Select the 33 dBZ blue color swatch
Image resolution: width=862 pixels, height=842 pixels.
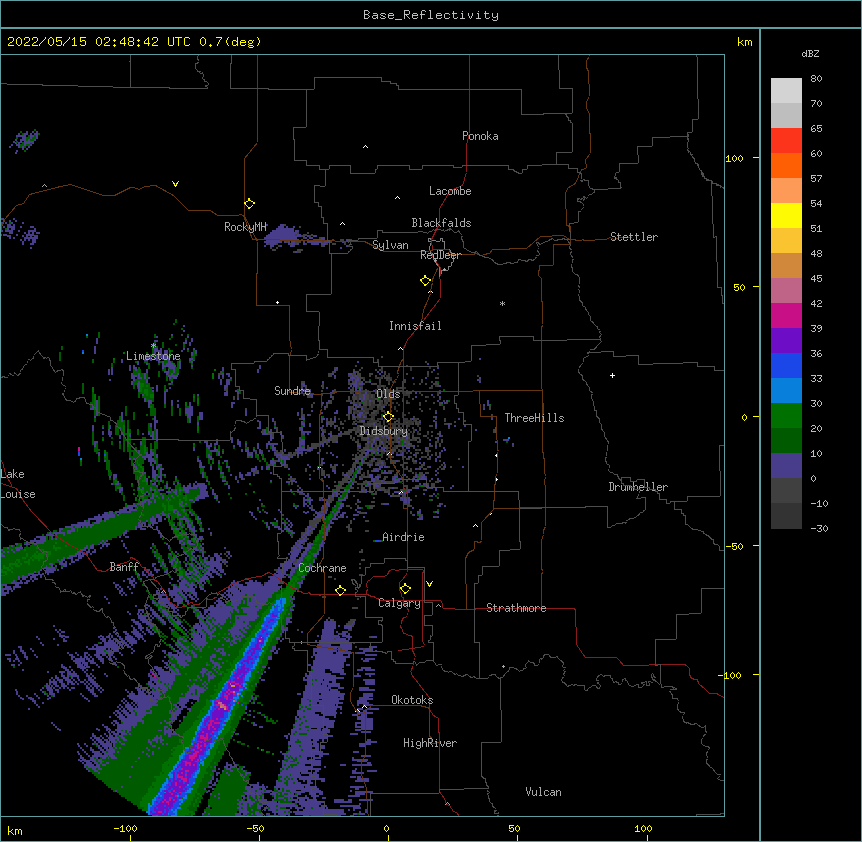(786, 390)
